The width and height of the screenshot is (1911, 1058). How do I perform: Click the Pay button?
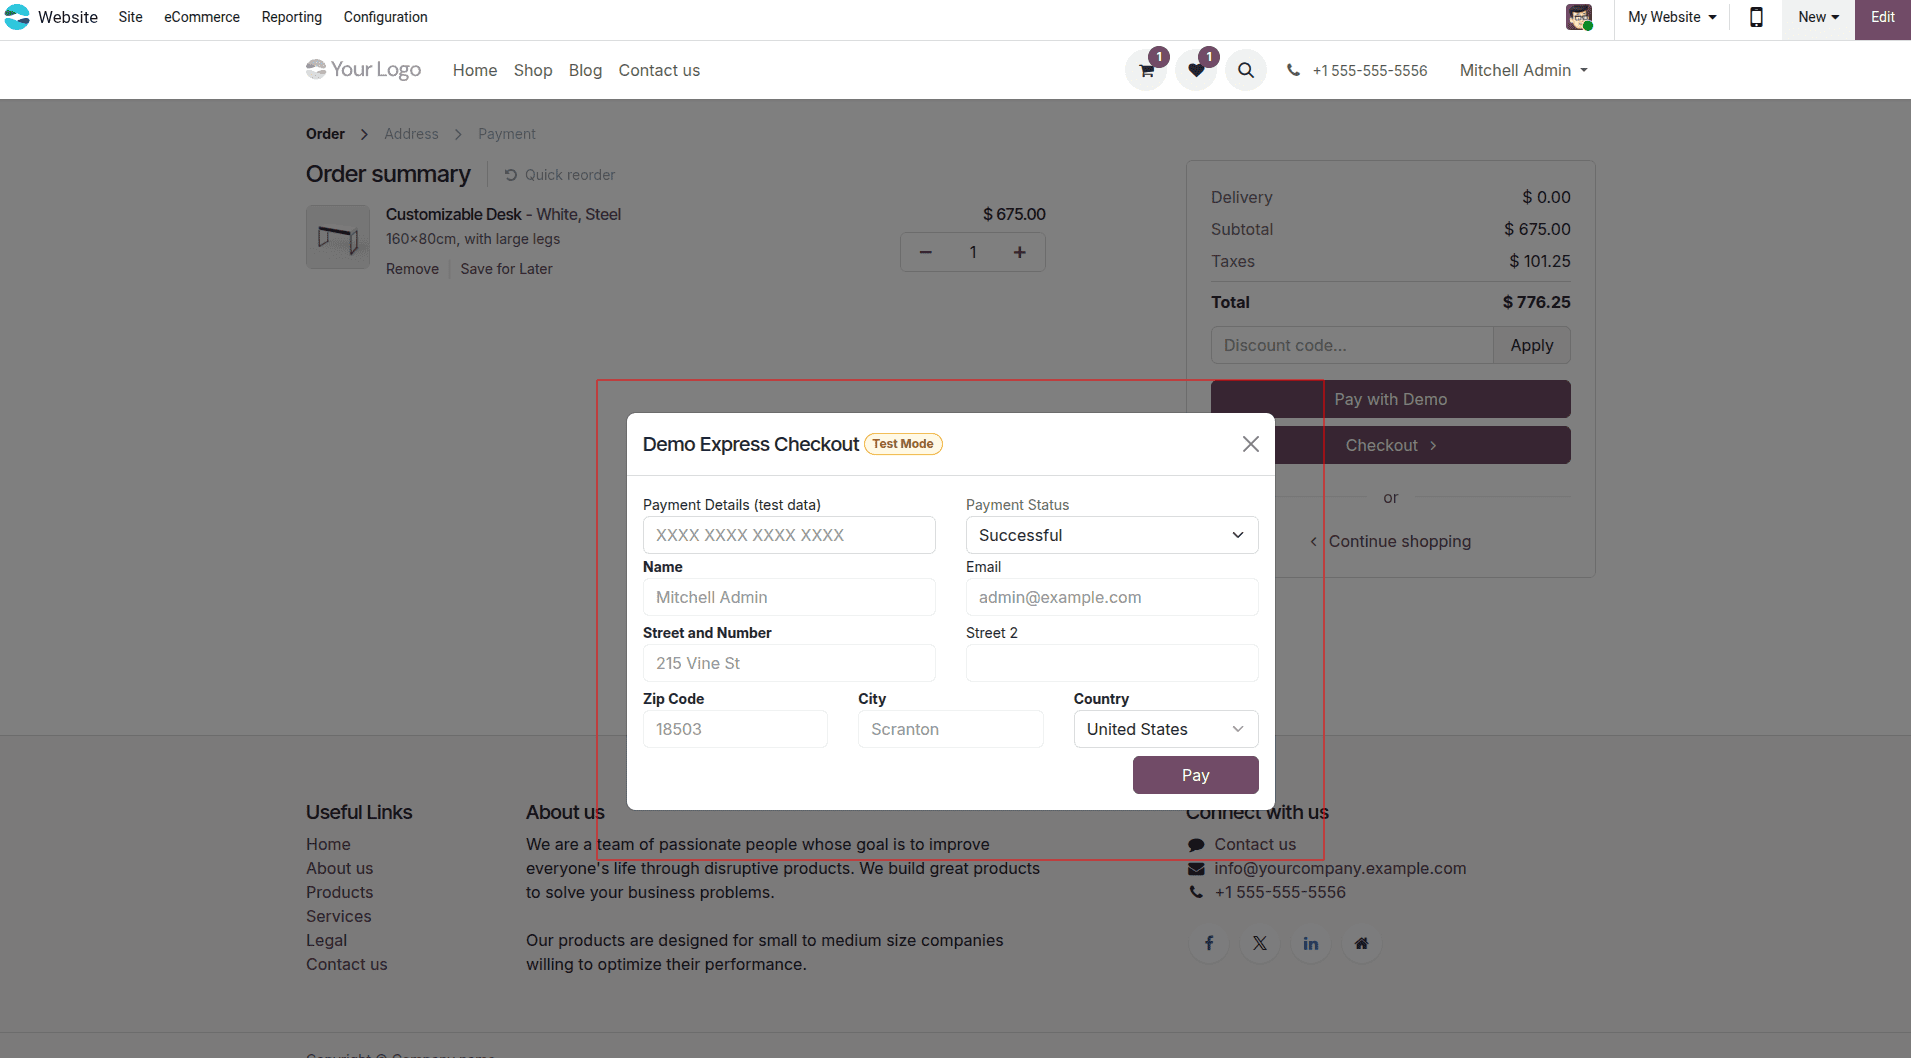[1196, 775]
